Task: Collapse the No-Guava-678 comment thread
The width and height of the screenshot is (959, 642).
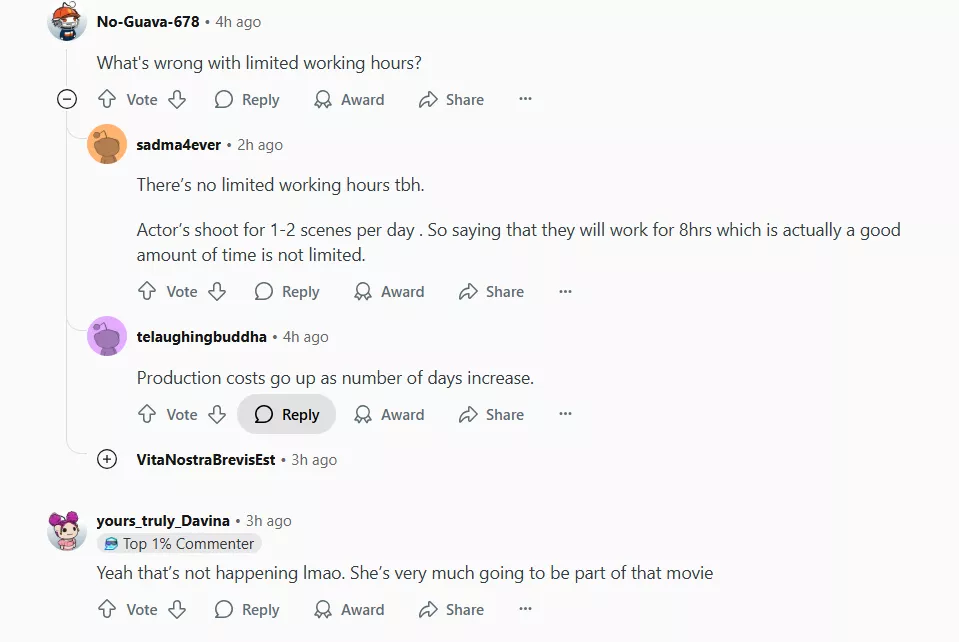Action: (67, 99)
